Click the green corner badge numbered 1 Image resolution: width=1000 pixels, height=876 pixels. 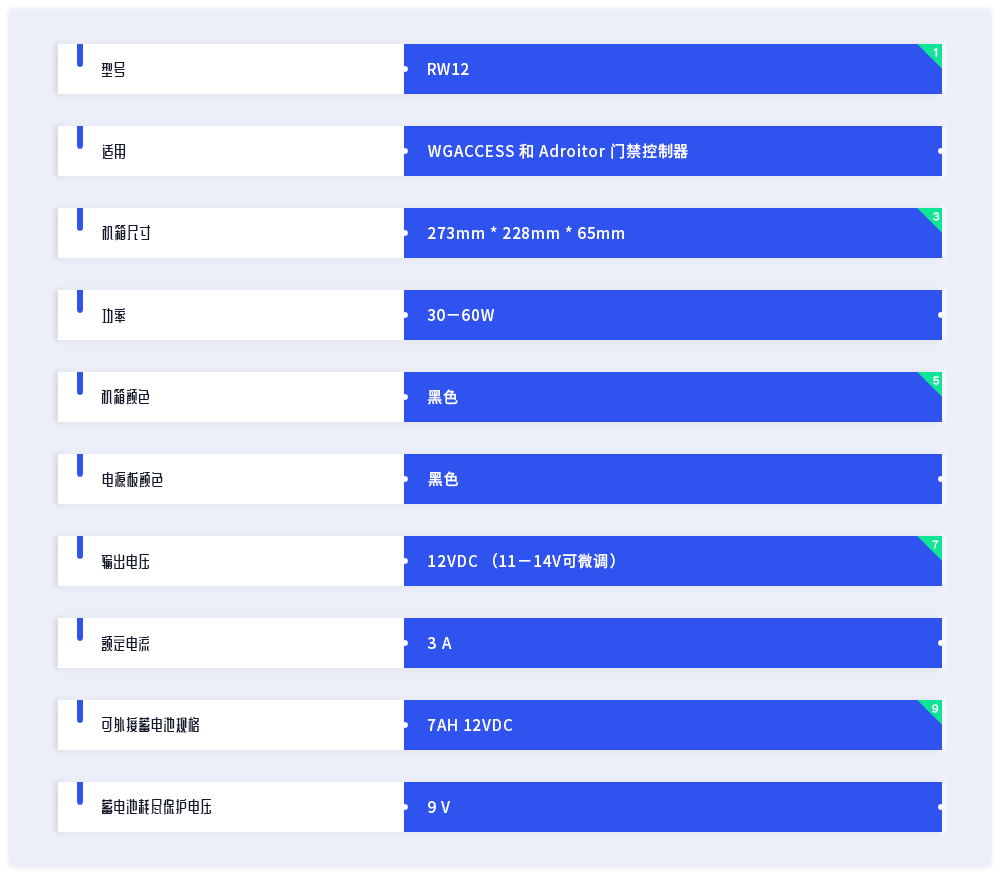tap(933, 53)
